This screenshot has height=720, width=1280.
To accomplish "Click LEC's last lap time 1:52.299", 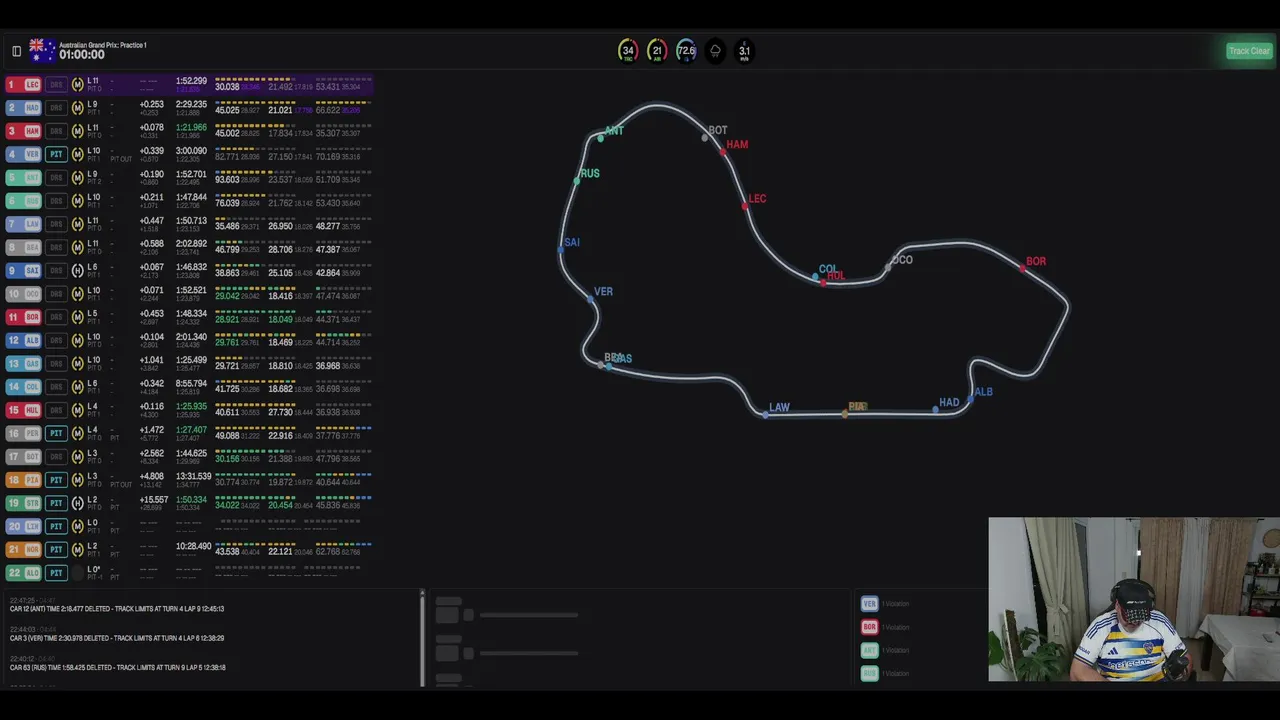I will click(191, 81).
